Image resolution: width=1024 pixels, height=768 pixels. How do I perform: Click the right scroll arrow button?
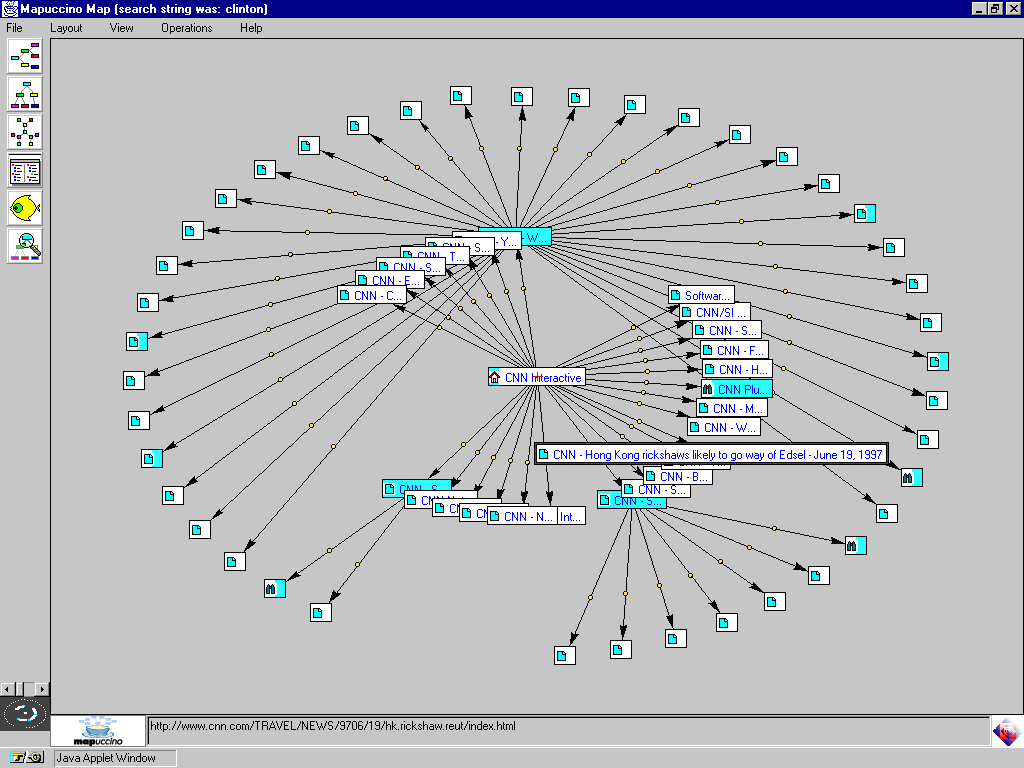coord(42,689)
